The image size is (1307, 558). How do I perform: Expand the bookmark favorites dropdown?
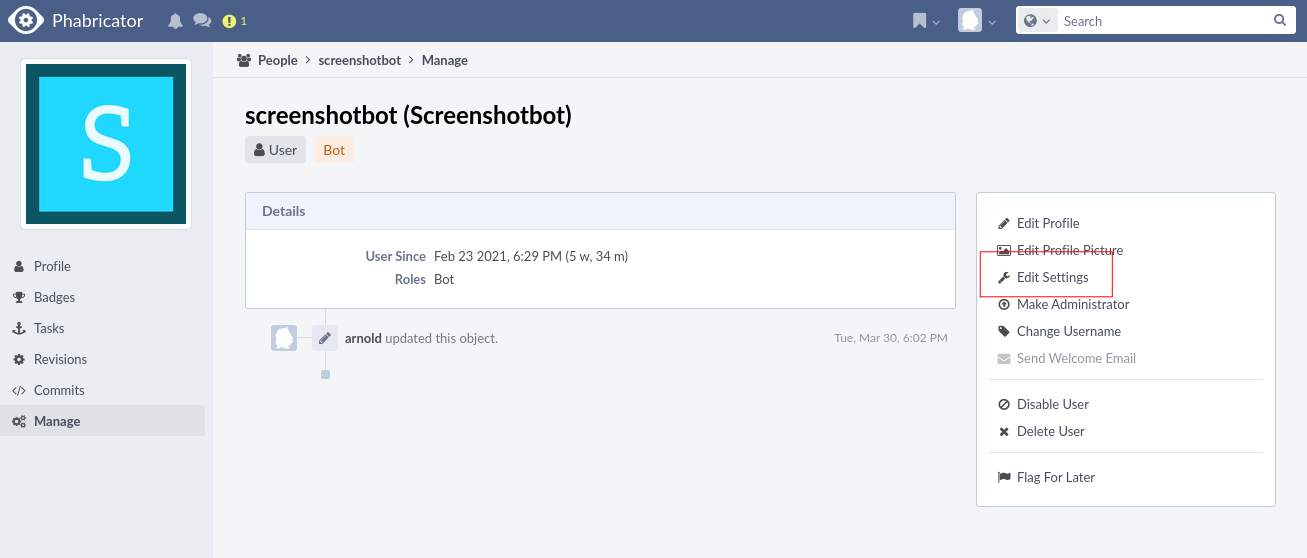[926, 21]
